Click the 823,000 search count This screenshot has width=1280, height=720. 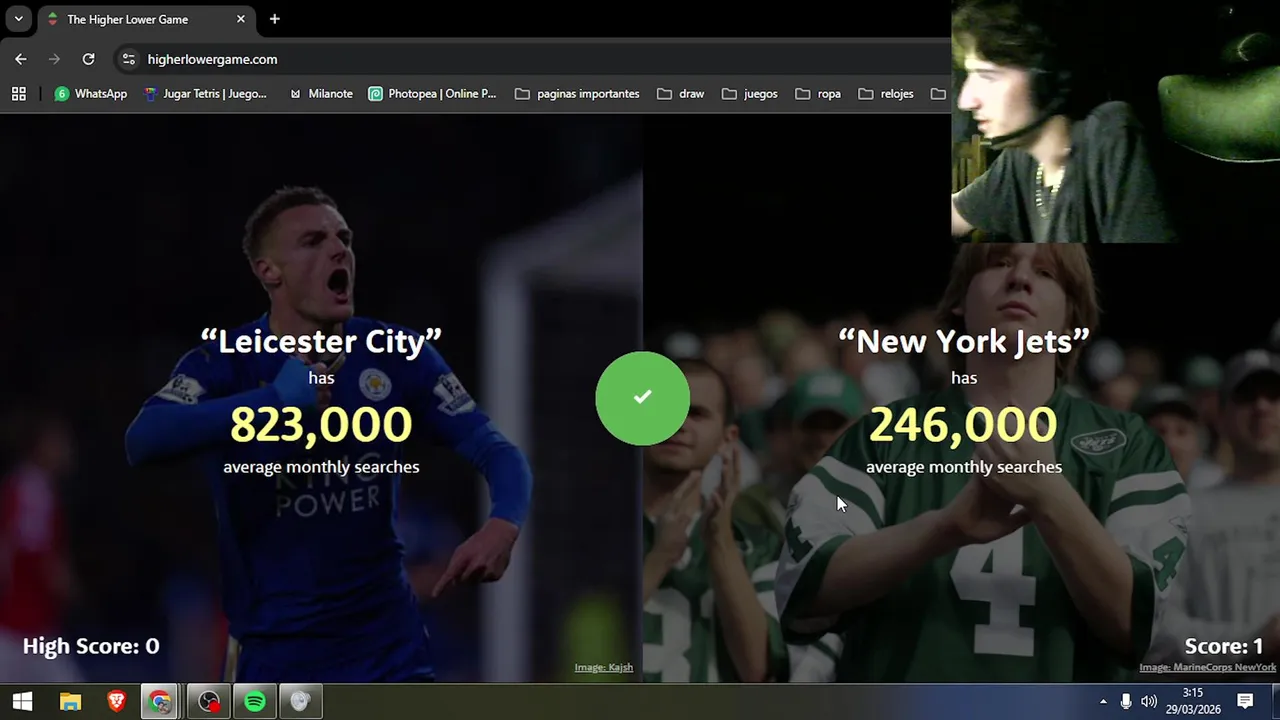click(321, 425)
